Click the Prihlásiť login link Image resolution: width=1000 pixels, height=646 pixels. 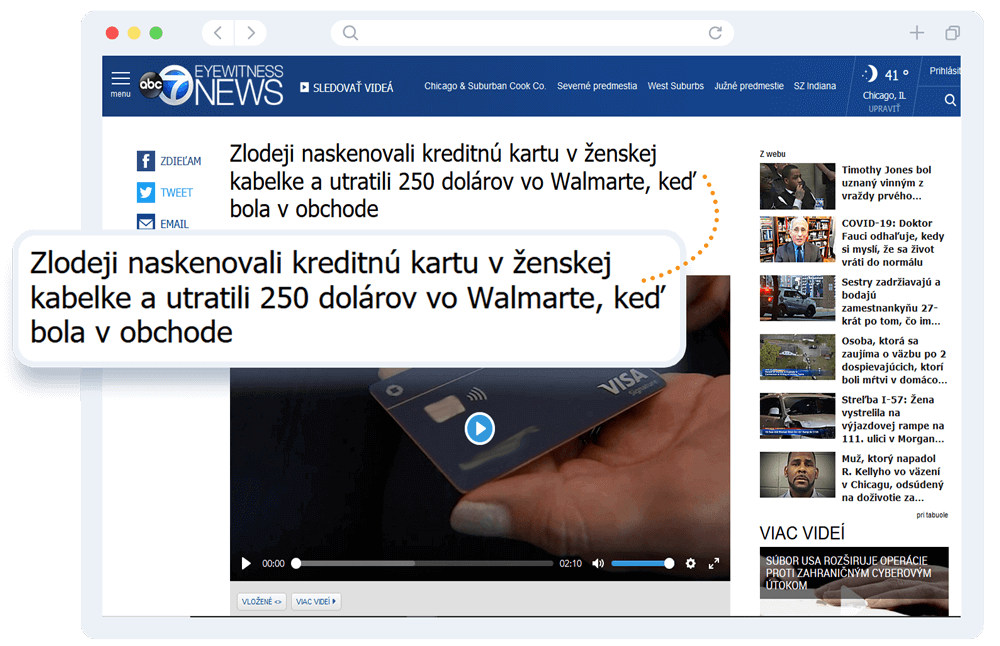(945, 71)
